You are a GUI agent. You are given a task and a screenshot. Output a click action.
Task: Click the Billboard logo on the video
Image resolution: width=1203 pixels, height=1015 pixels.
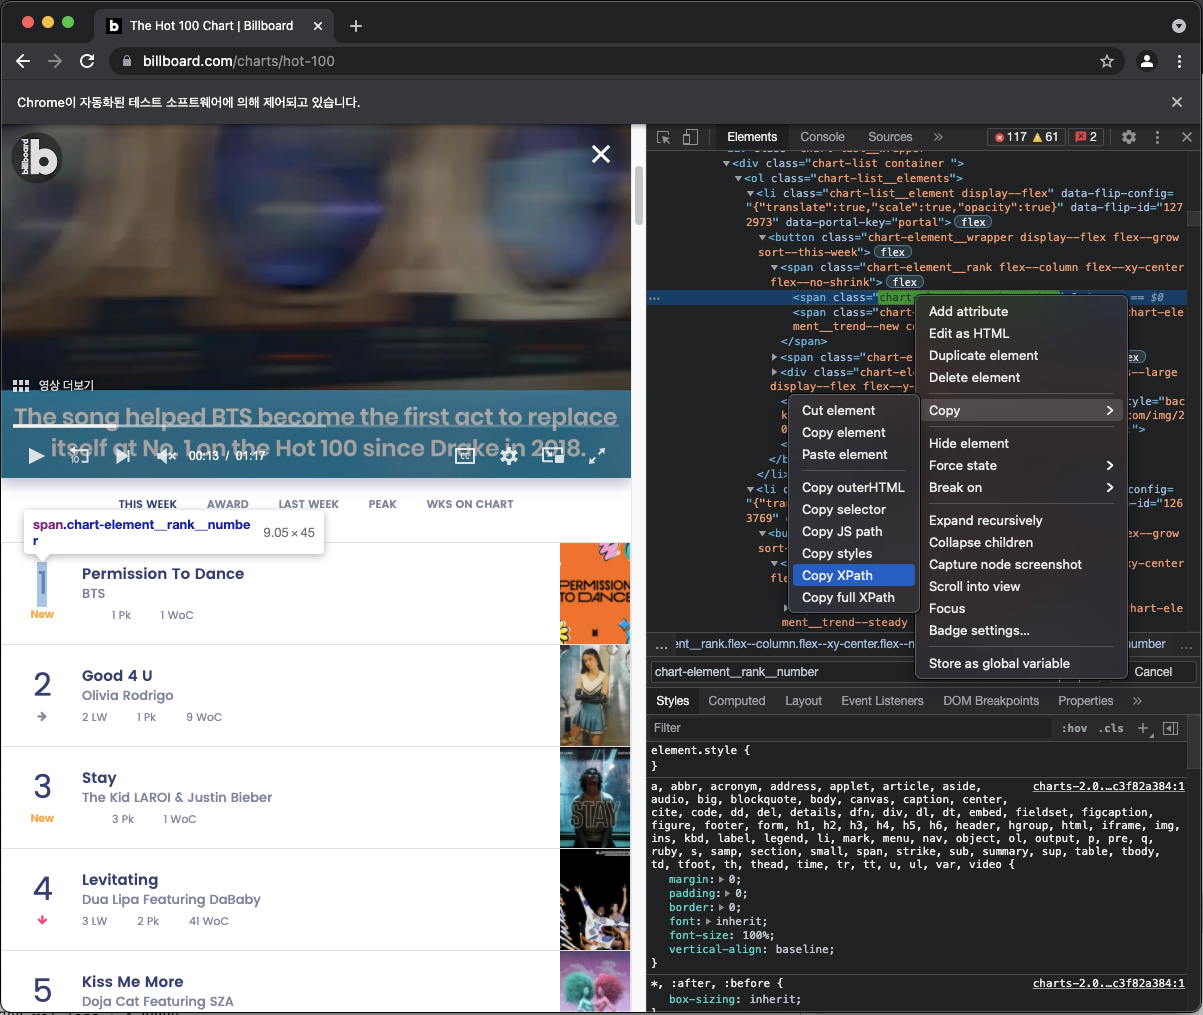(36, 157)
